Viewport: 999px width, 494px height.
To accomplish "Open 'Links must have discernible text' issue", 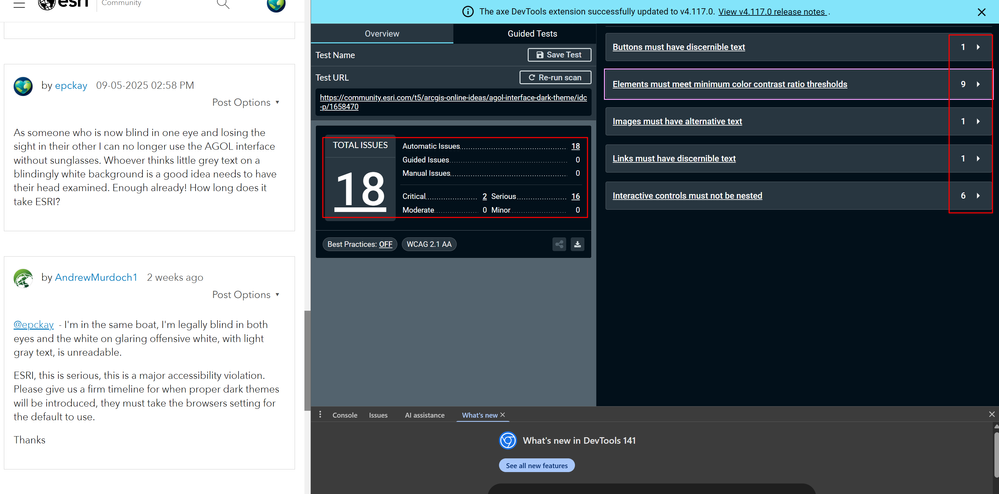I will point(674,158).
